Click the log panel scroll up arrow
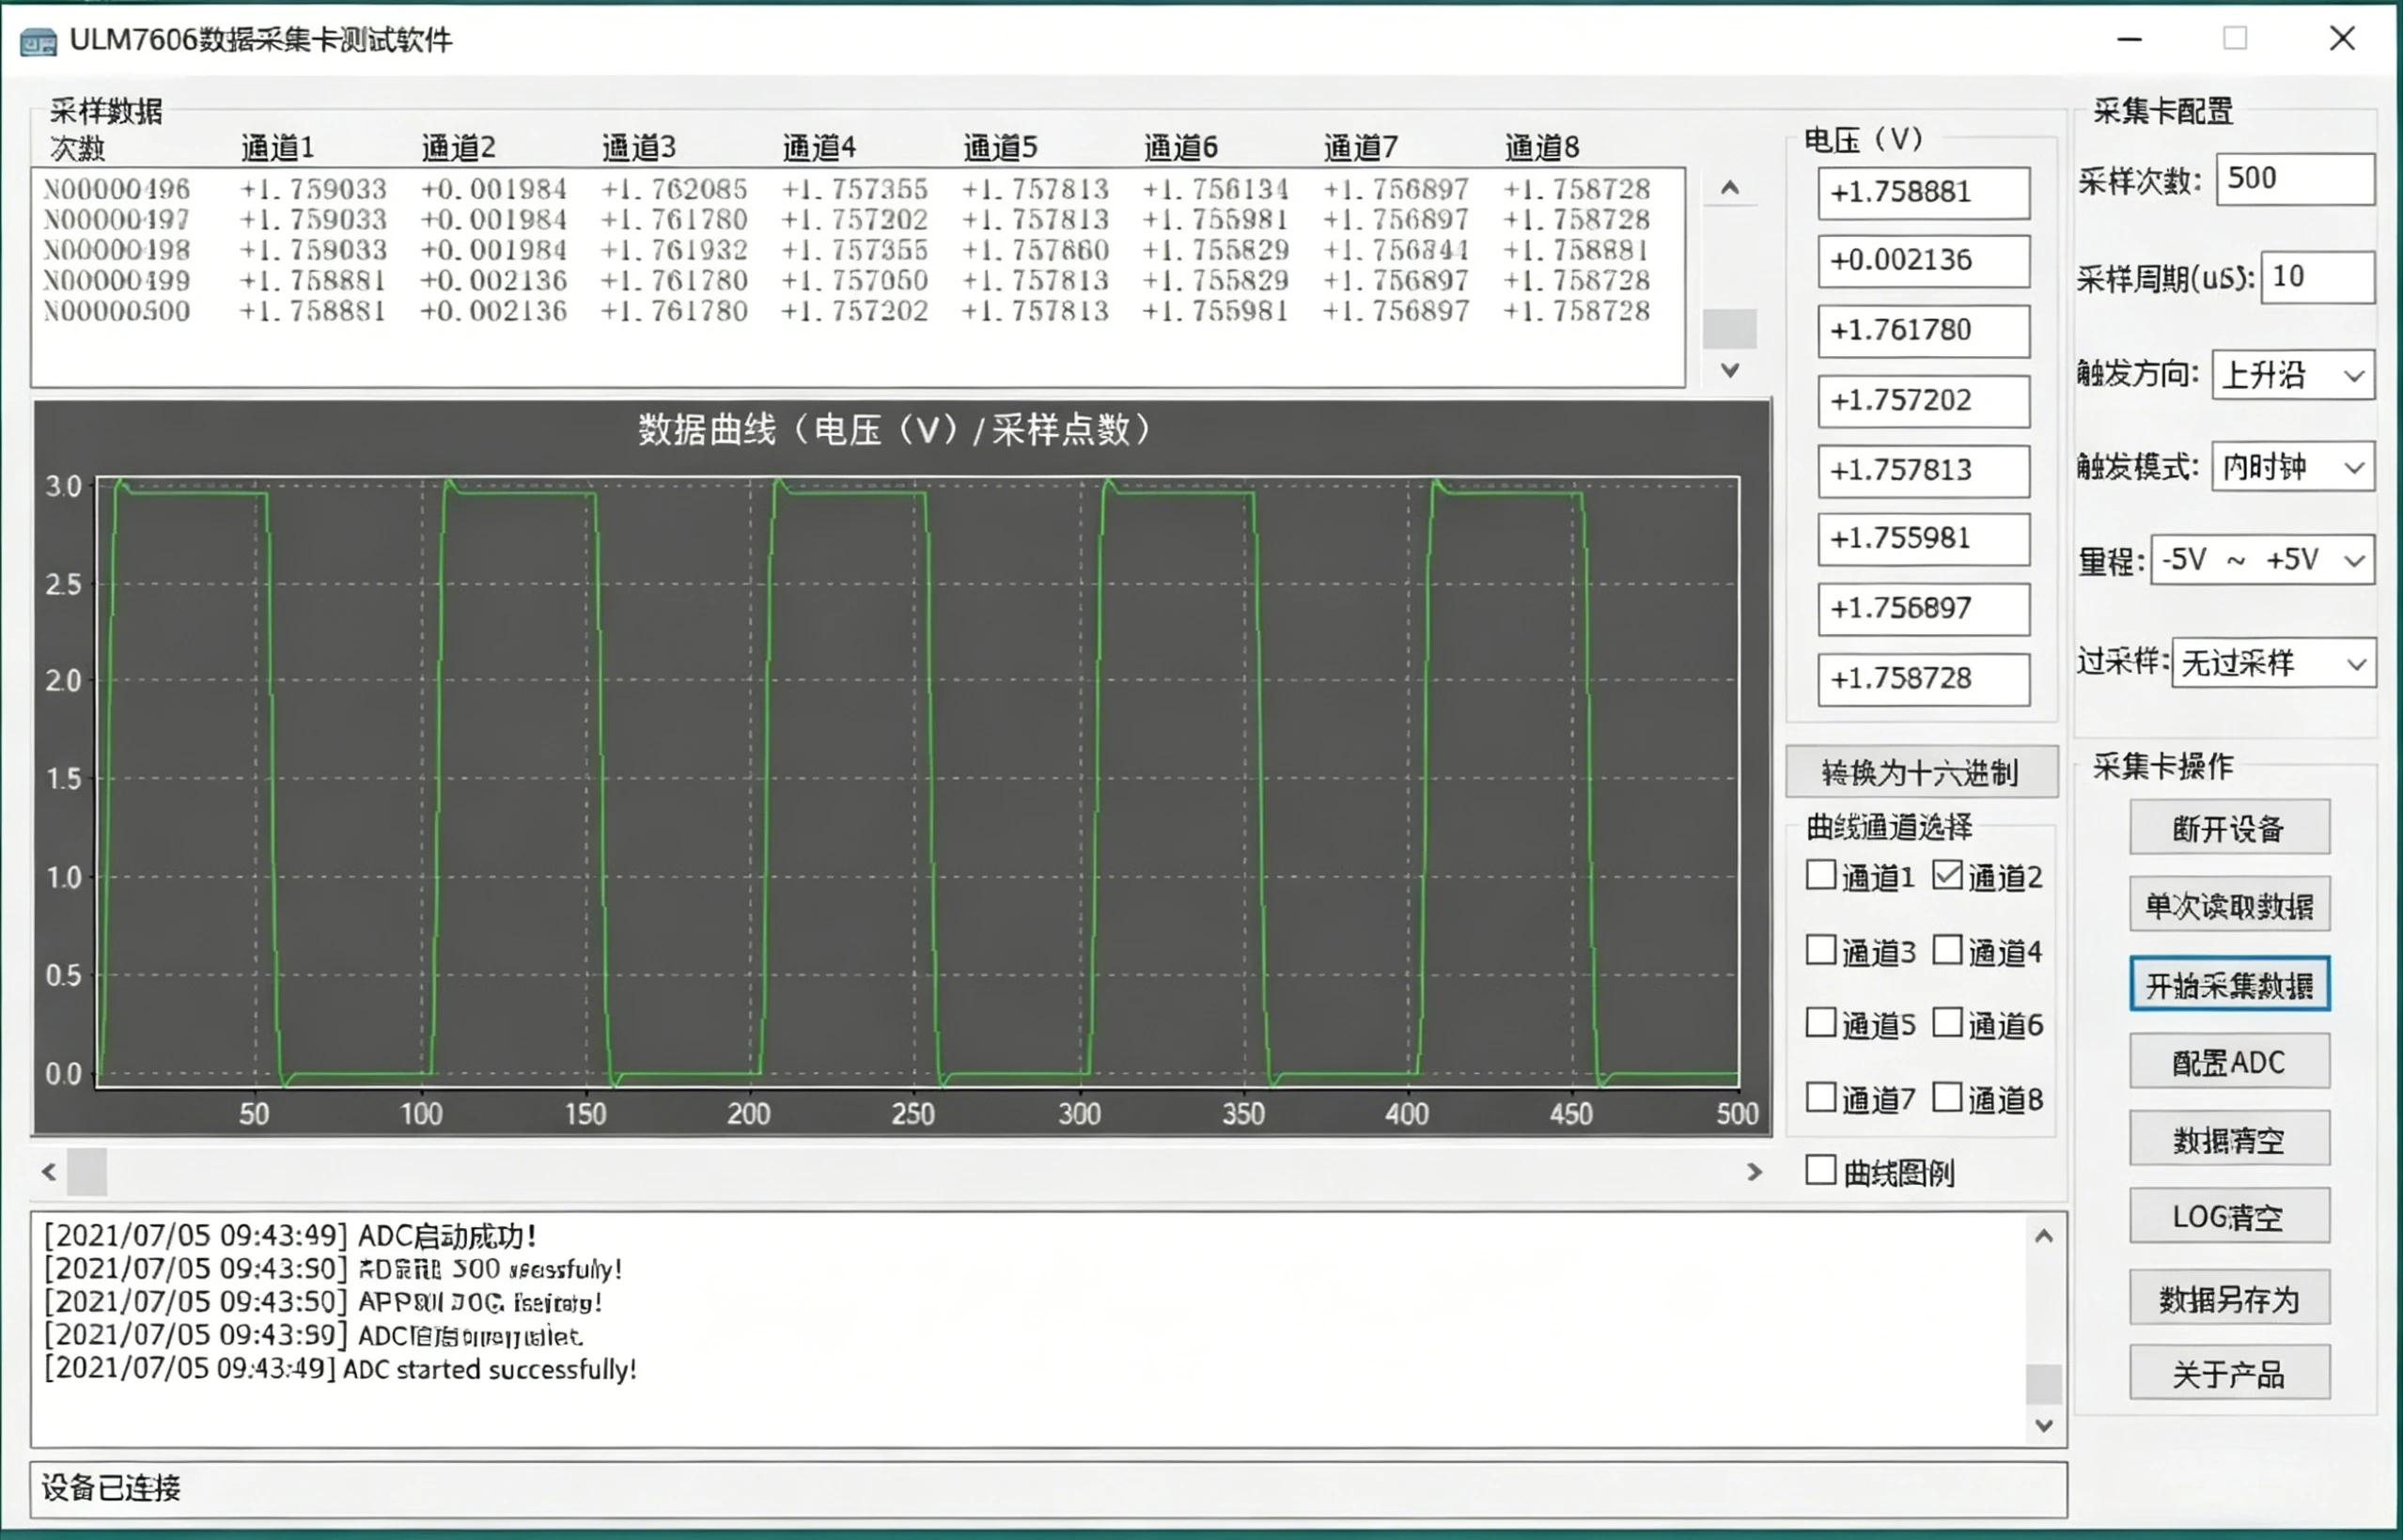 [2043, 1236]
